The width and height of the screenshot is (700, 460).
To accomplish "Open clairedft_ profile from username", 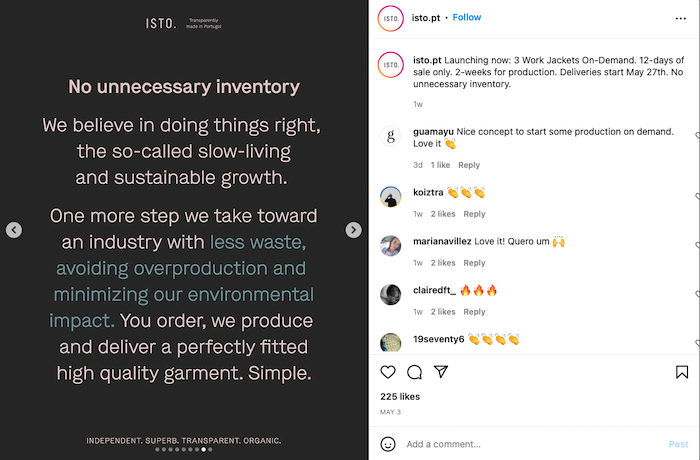I will point(434,290).
